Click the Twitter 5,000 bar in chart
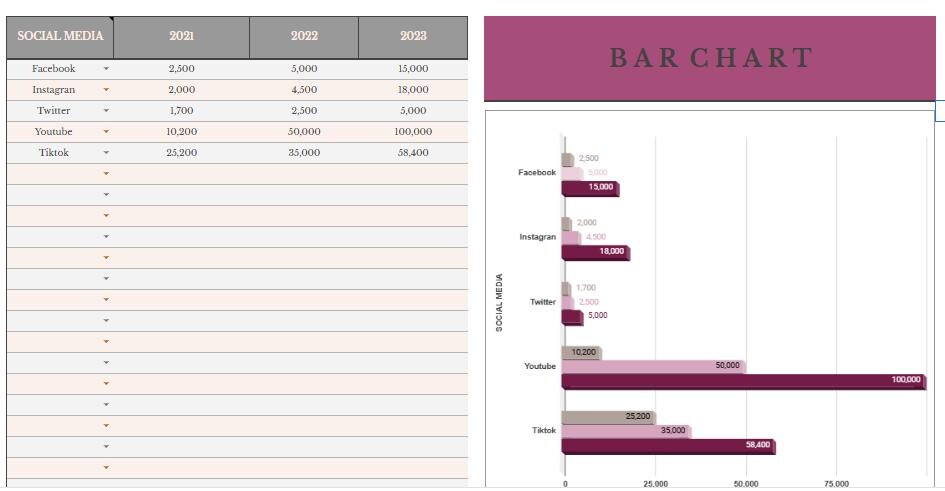 (573, 317)
